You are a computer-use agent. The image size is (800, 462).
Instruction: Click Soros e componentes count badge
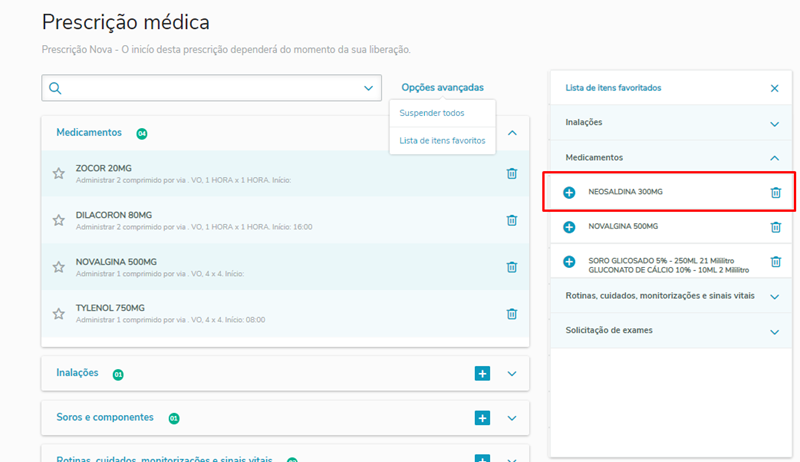coord(174,419)
